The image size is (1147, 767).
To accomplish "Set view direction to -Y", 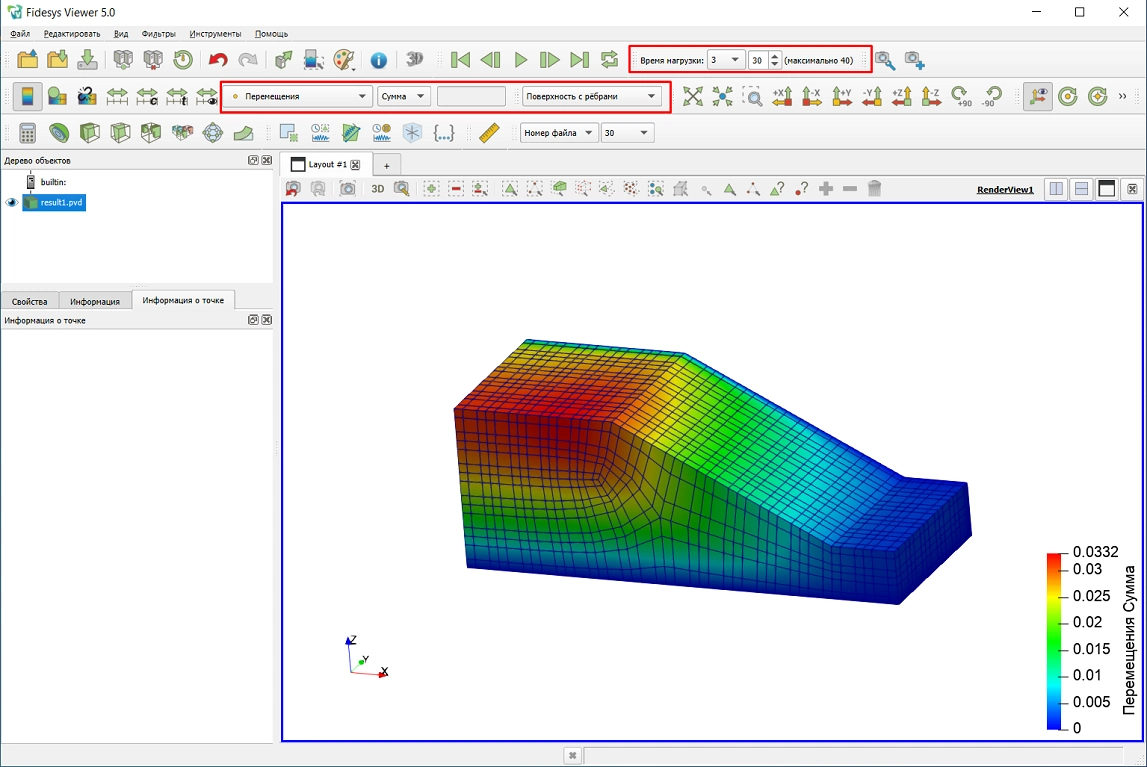I will click(871, 96).
